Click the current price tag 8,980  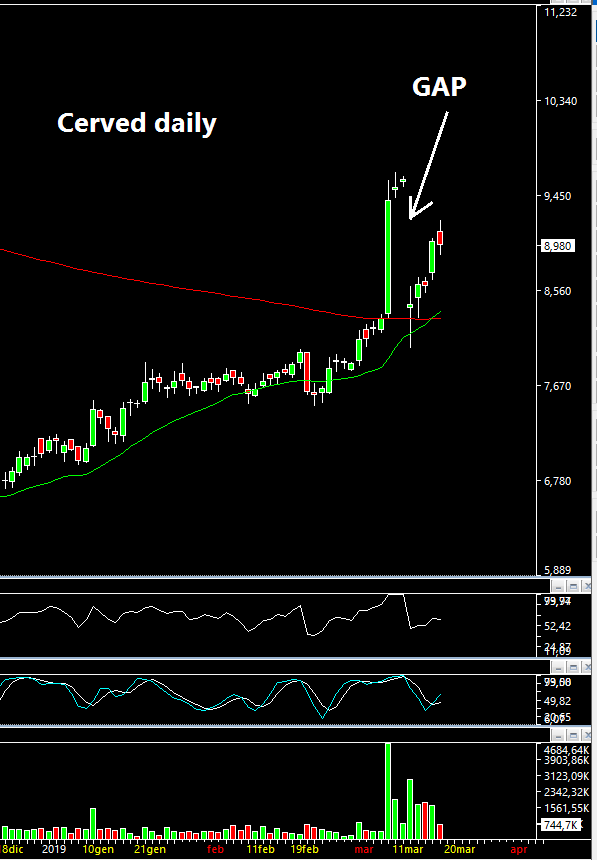(x=557, y=246)
